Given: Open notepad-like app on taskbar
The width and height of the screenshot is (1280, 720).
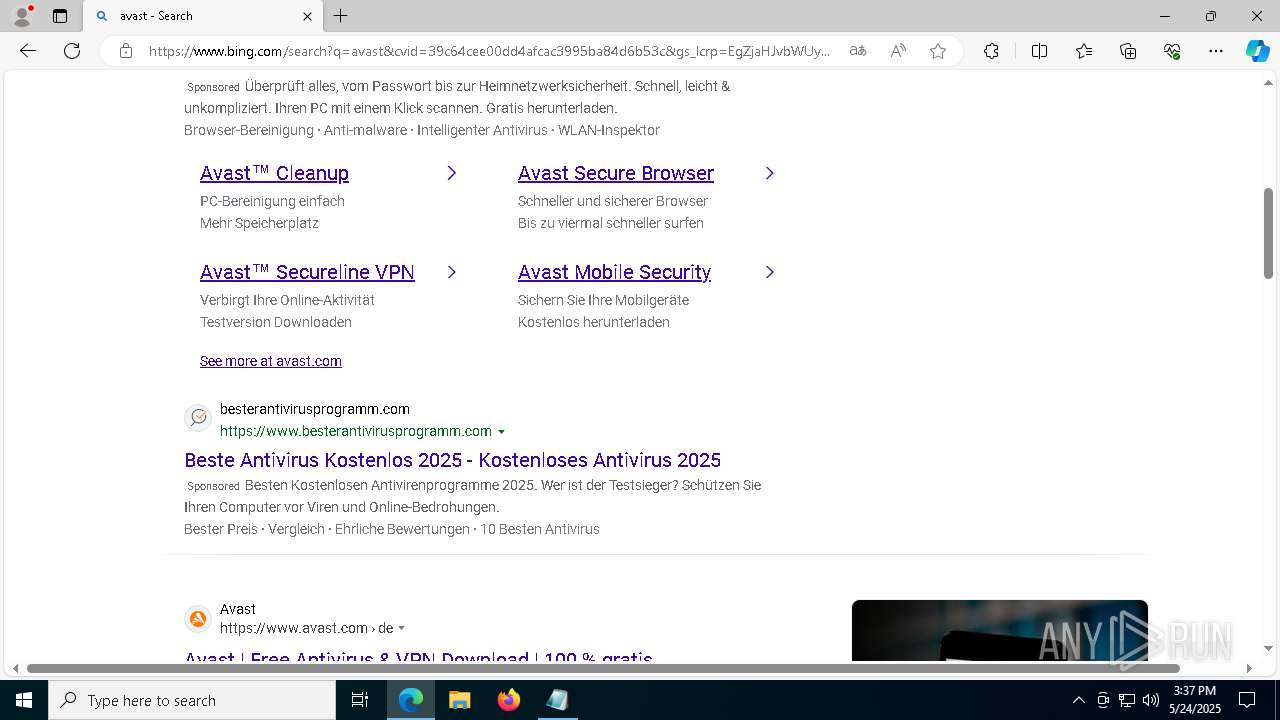Looking at the screenshot, I should pos(557,700).
